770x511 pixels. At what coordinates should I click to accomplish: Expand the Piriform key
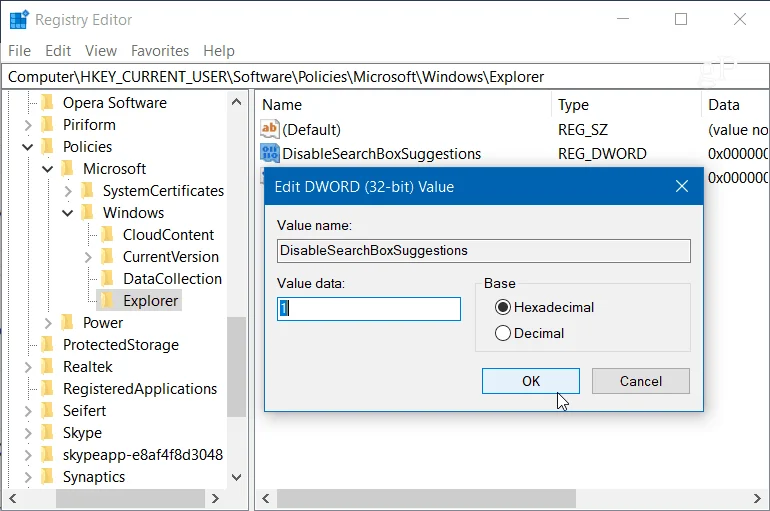pyautogui.click(x=28, y=125)
